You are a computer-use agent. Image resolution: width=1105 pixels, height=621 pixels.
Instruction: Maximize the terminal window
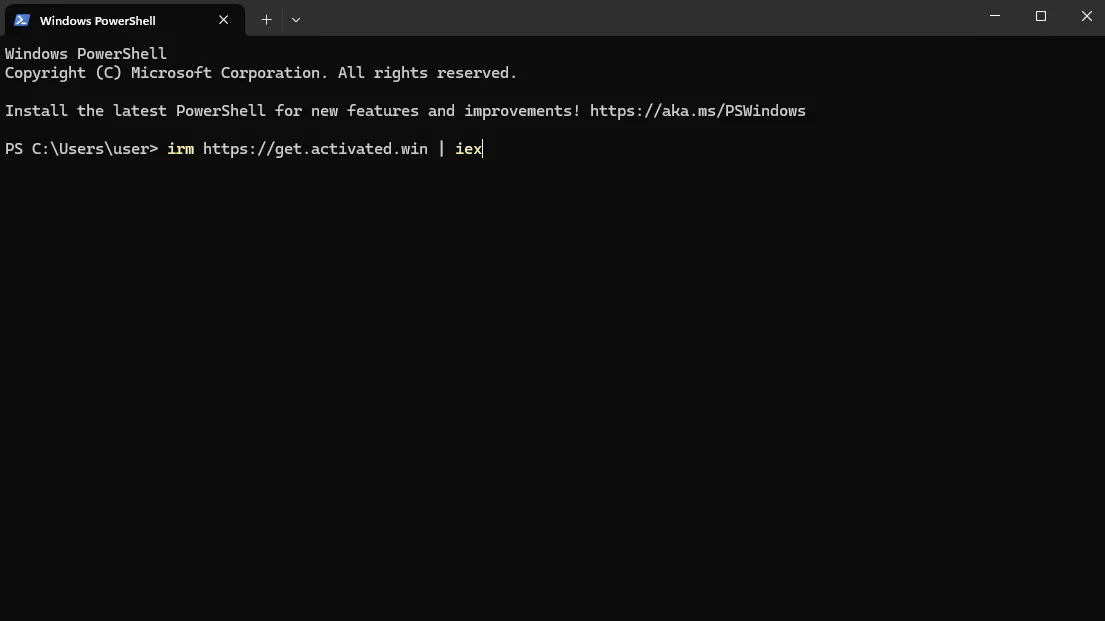1041,16
